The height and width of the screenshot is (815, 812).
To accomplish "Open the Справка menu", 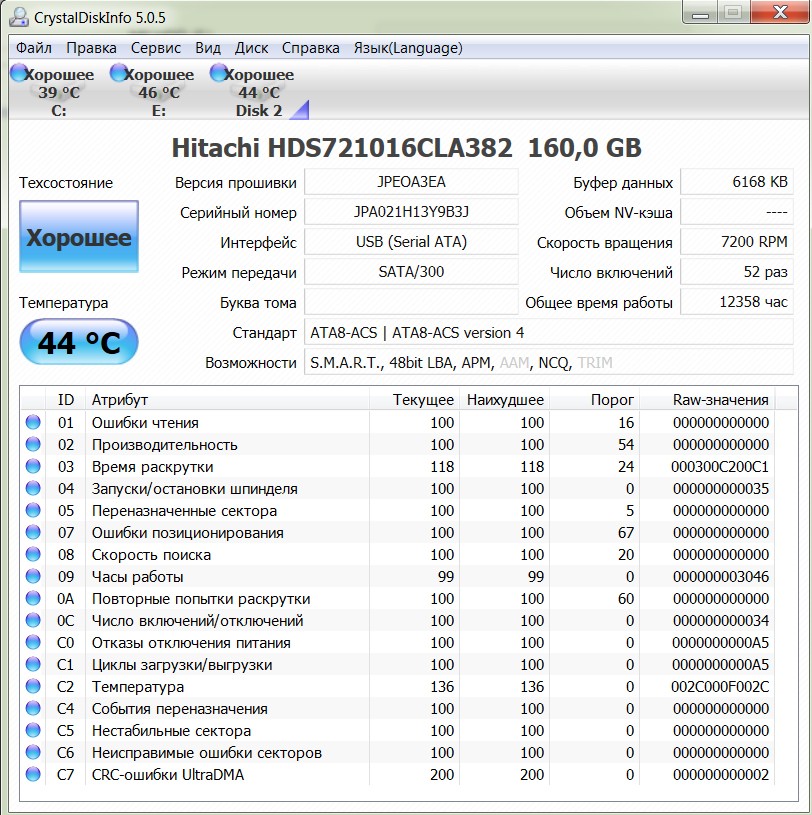I will coord(310,48).
